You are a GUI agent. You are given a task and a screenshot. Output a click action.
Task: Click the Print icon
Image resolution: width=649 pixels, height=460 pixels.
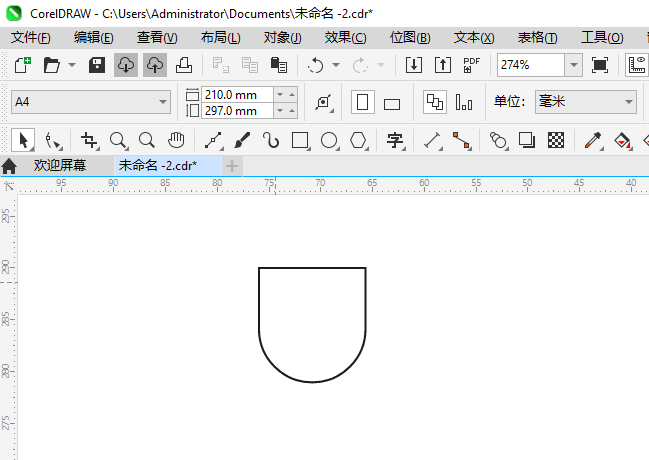184,65
